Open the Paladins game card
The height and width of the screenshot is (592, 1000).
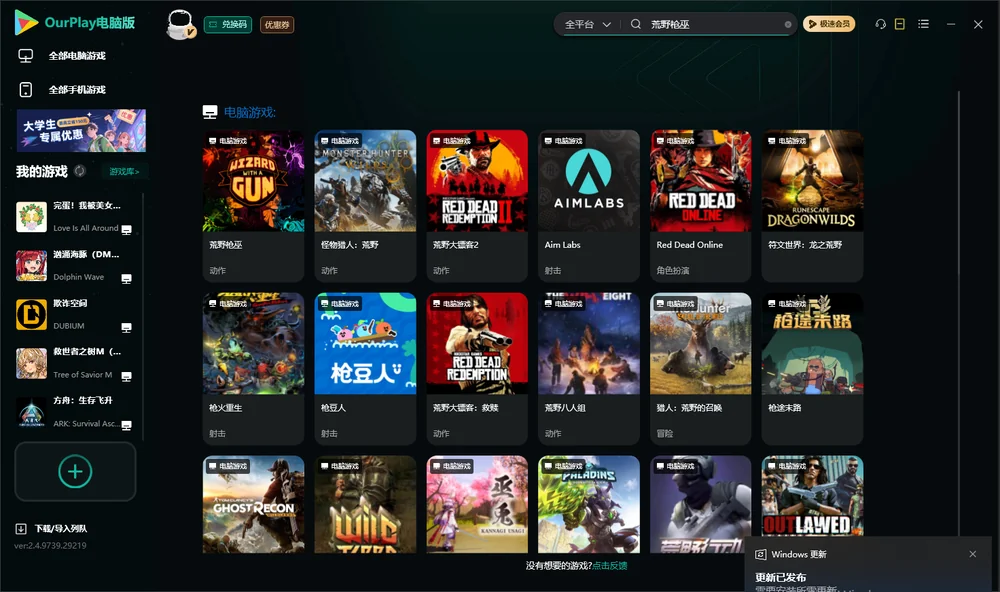point(589,504)
